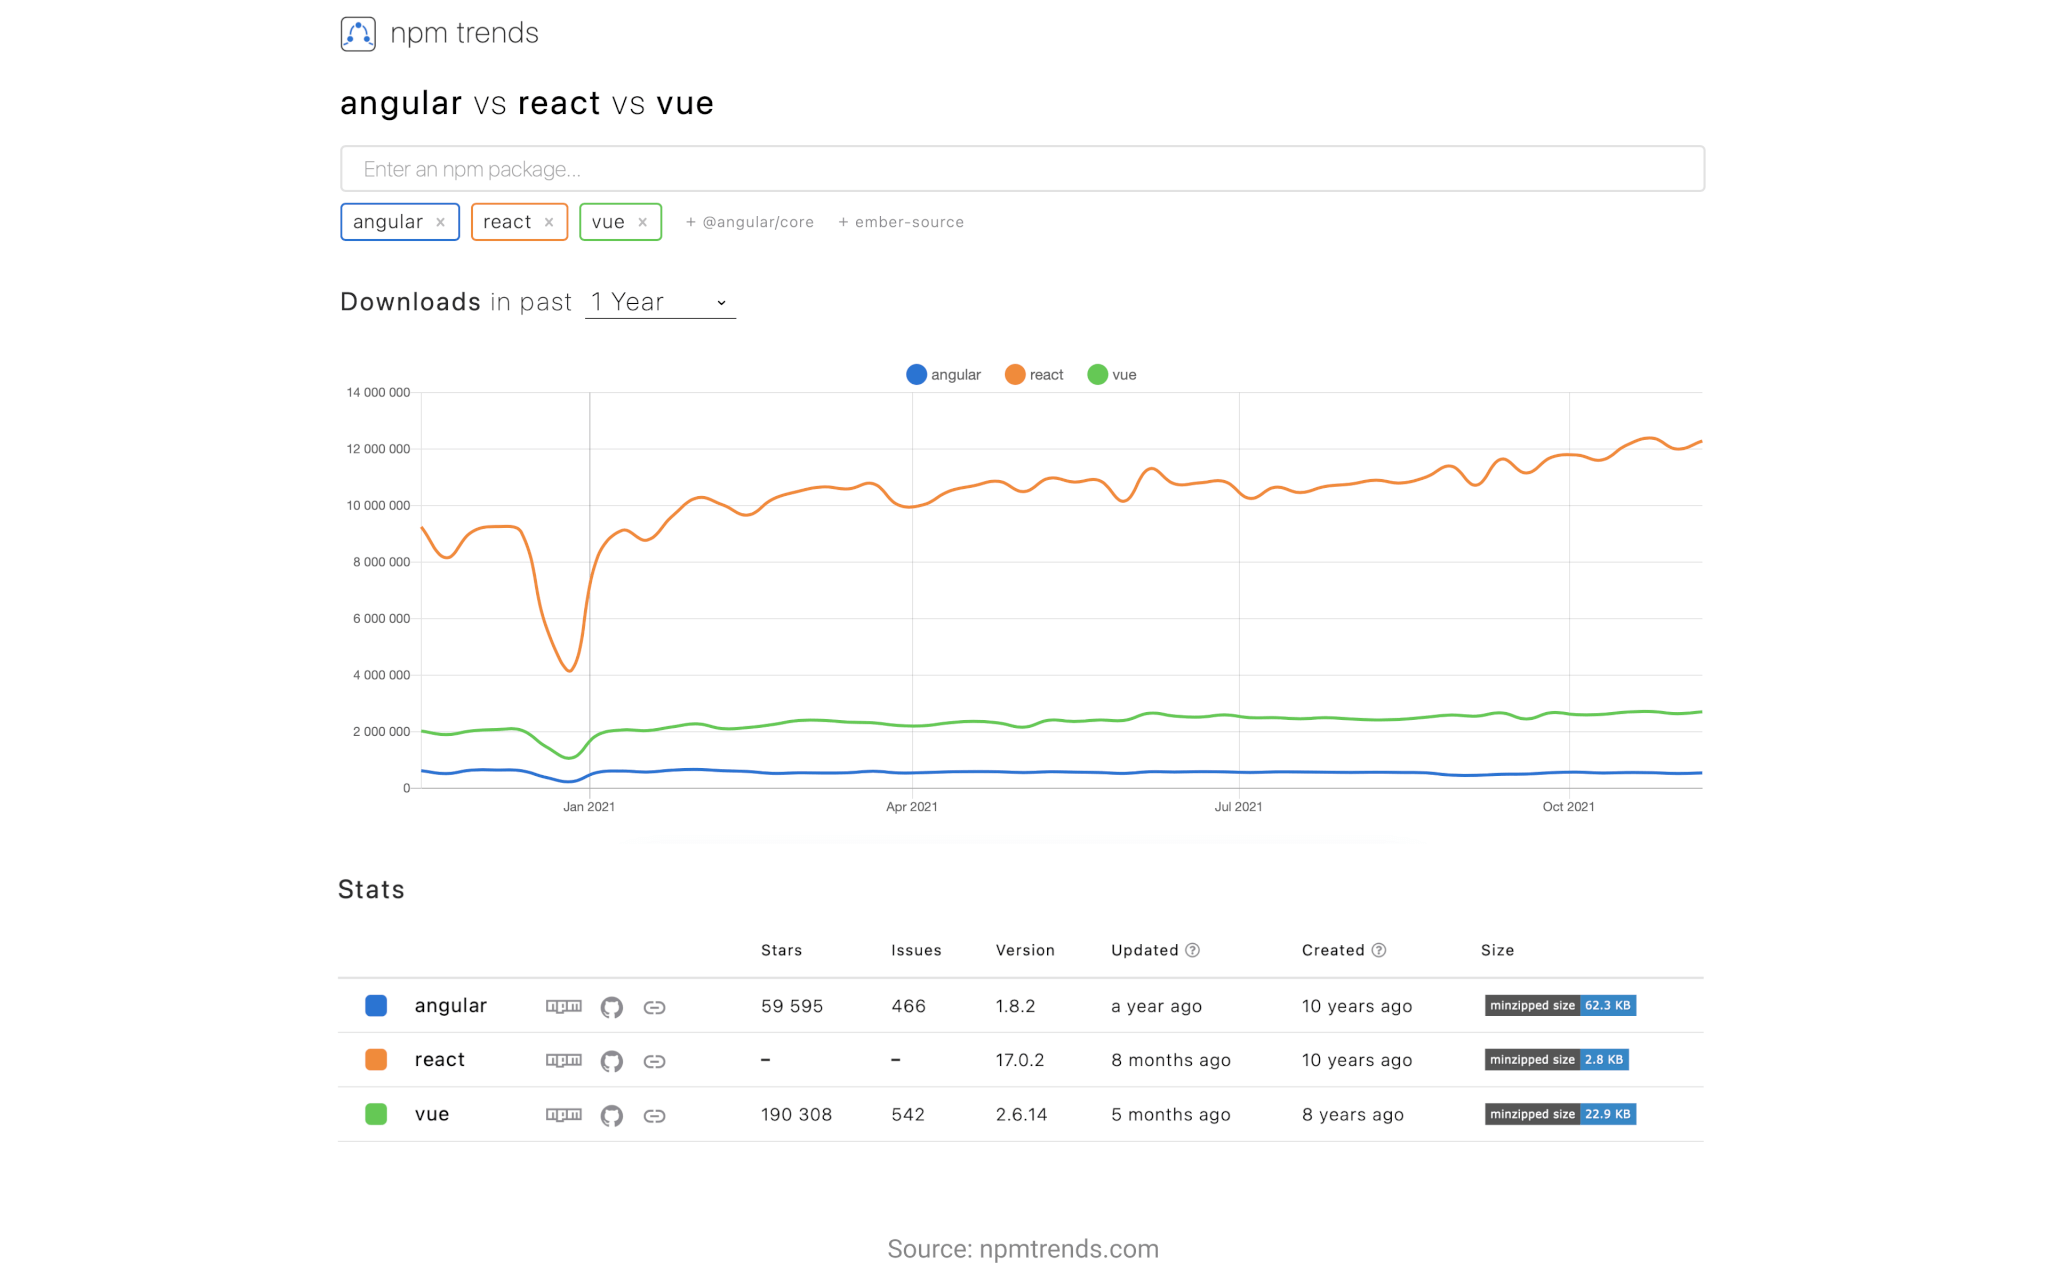This screenshot has height=1264, width=2048.
Task: Remove vue package tag
Action: [x=643, y=222]
